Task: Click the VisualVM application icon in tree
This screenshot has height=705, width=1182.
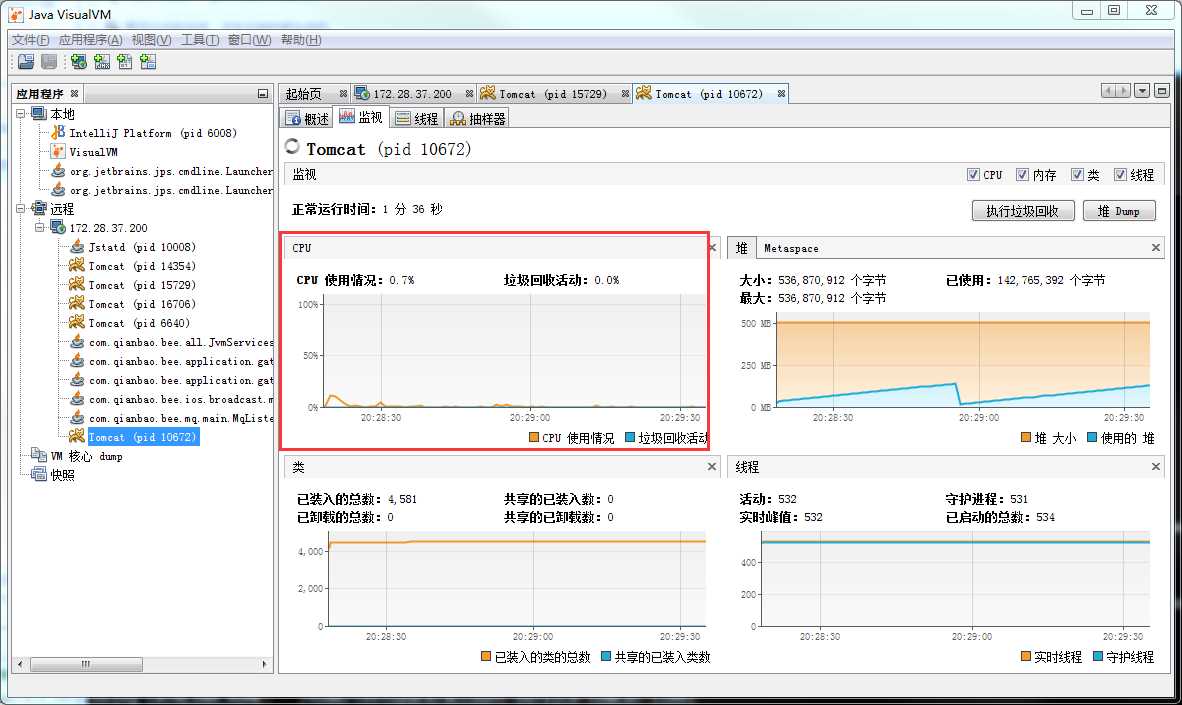Action: [x=58, y=152]
